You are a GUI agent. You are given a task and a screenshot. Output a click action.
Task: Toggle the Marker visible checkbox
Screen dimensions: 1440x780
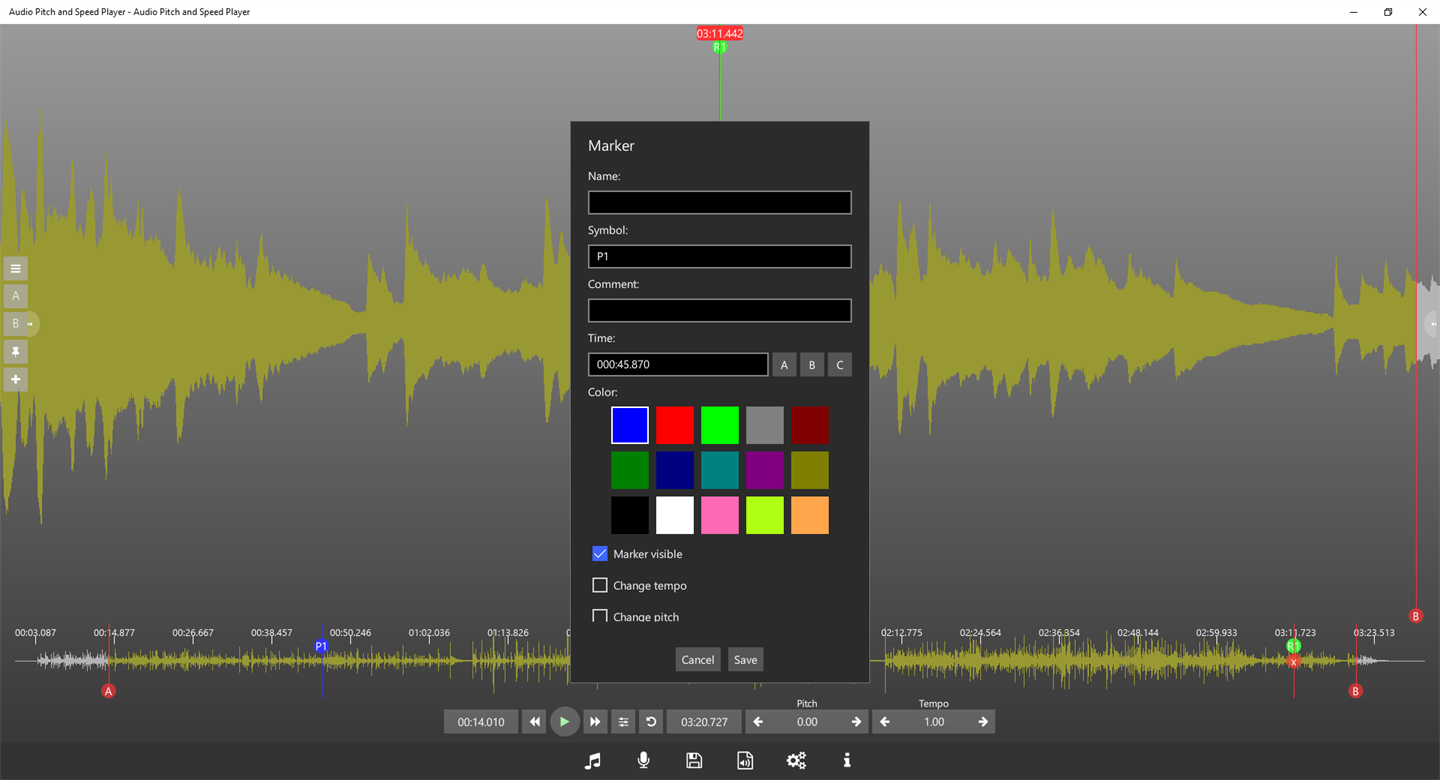[x=600, y=554]
